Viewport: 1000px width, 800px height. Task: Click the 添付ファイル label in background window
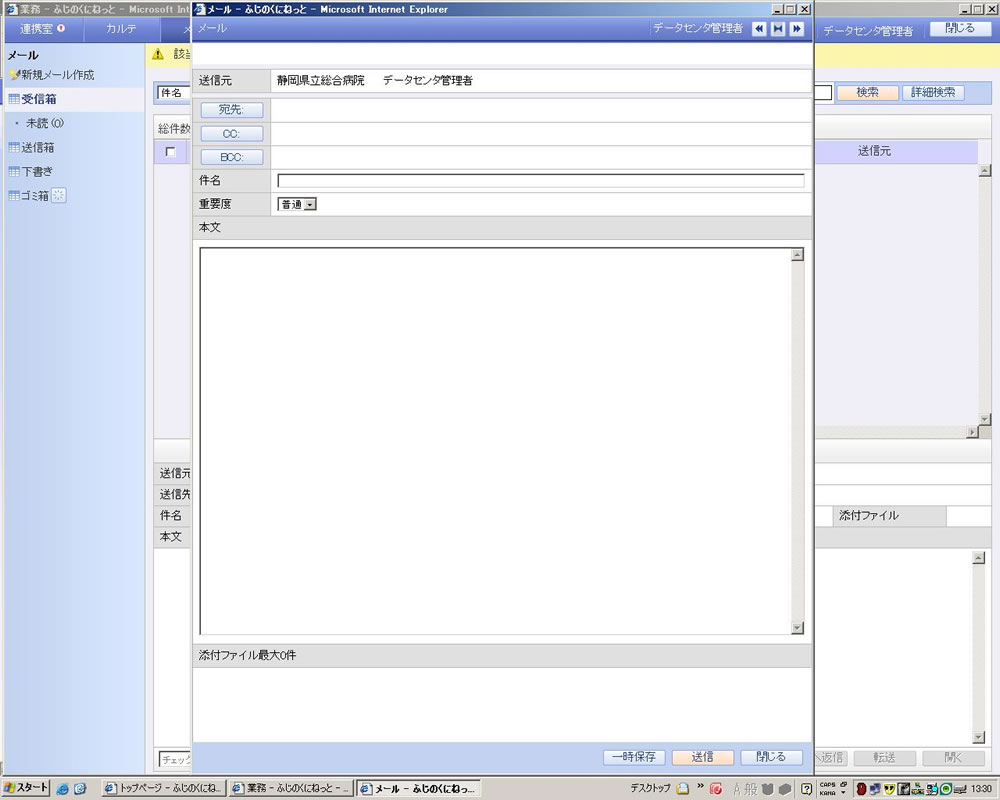pos(869,515)
